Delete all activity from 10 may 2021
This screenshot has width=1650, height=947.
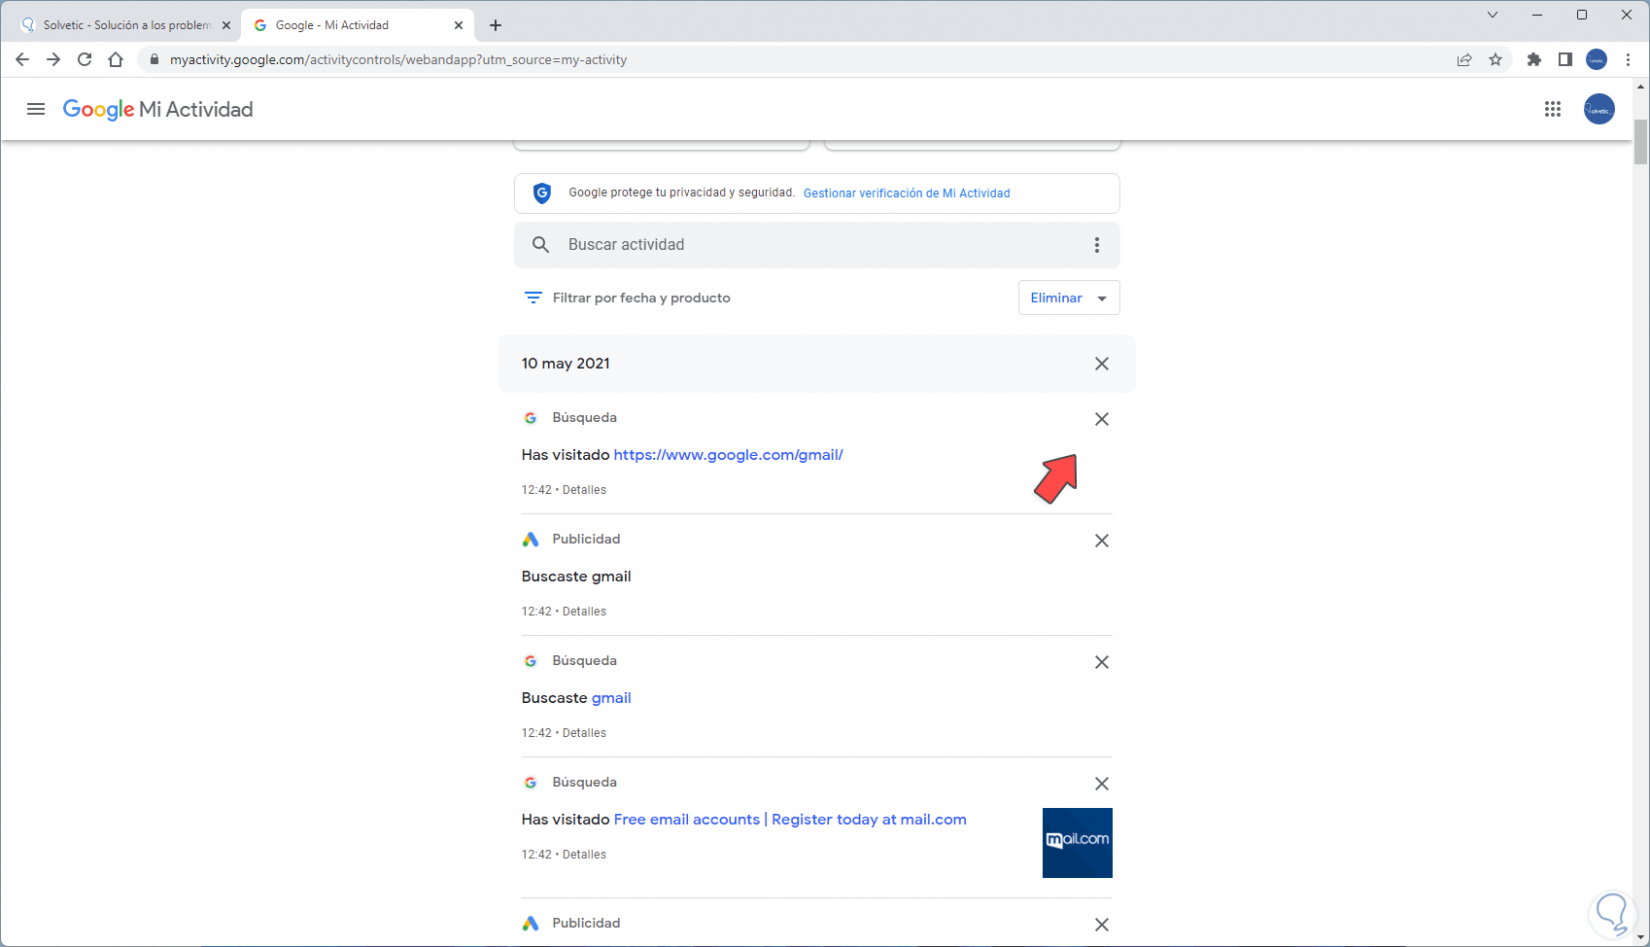(x=1101, y=364)
